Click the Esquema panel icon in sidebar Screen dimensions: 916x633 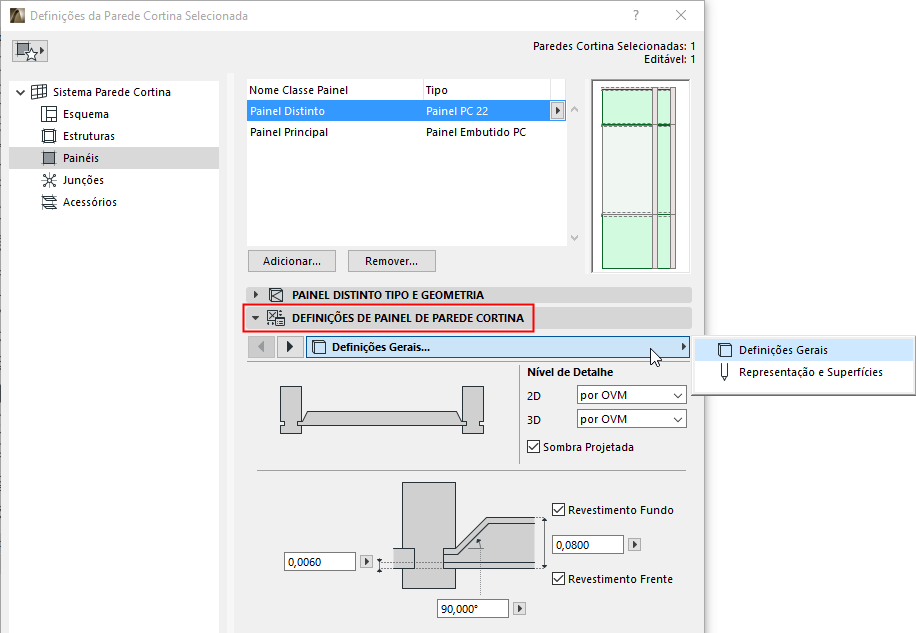pyautogui.click(x=49, y=113)
